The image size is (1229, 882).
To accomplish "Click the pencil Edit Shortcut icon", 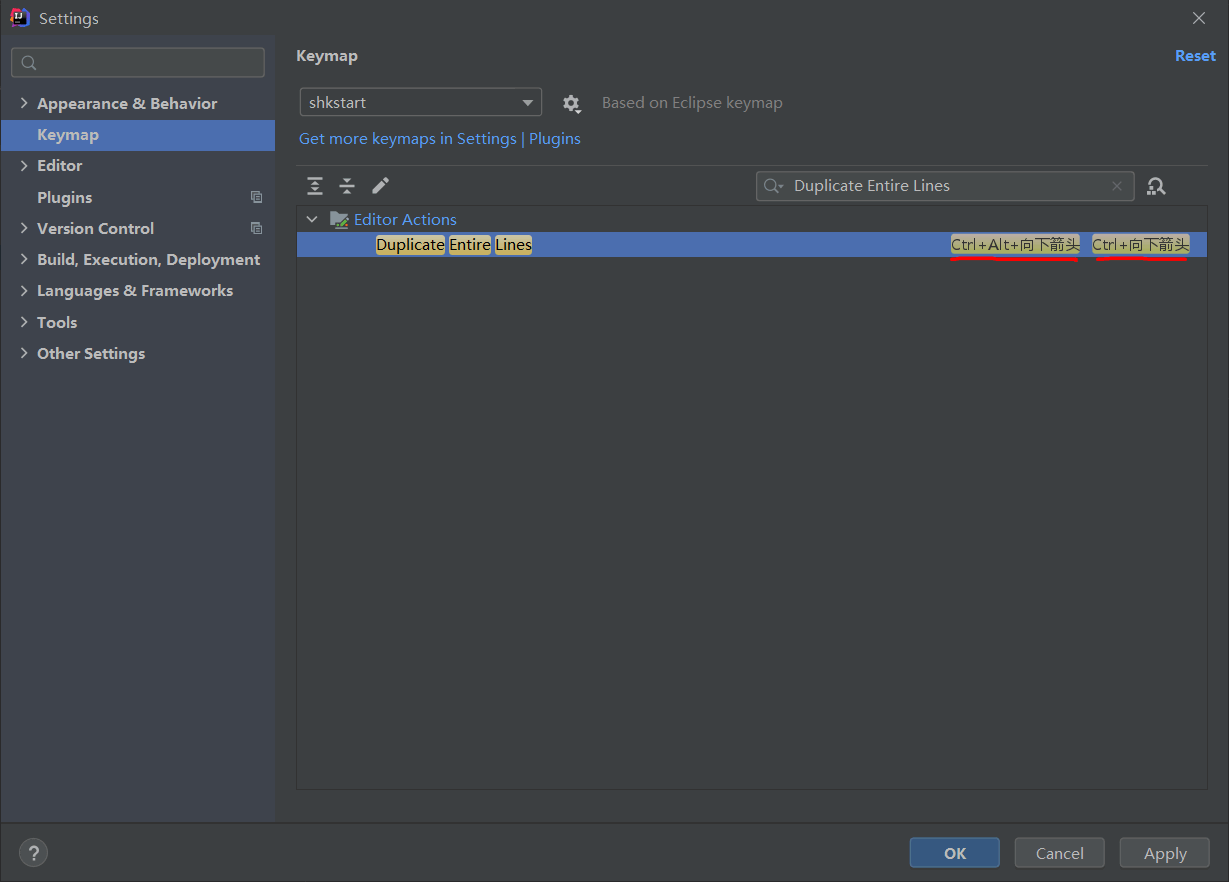I will coord(380,186).
